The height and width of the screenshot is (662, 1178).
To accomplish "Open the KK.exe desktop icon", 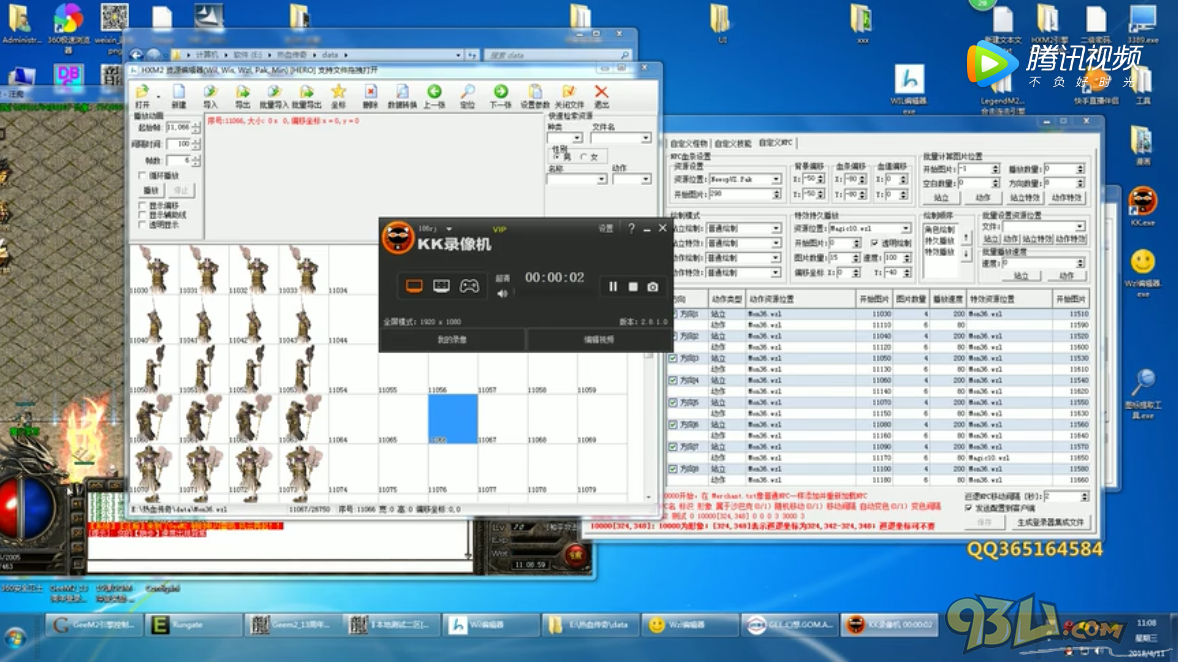I will (x=1143, y=206).
